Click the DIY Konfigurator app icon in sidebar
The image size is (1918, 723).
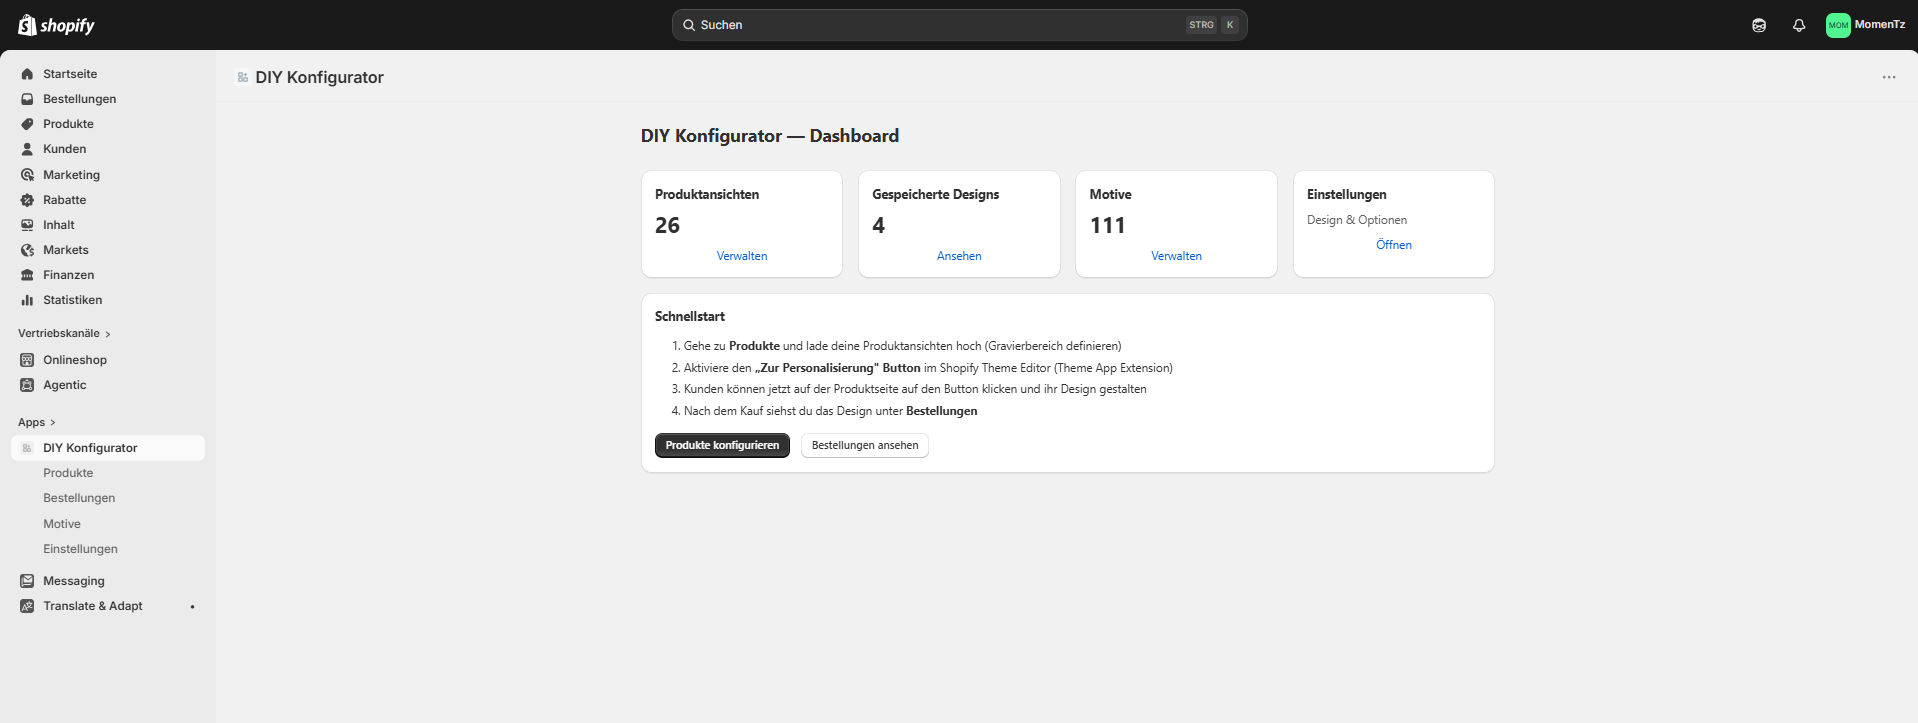click(27, 448)
